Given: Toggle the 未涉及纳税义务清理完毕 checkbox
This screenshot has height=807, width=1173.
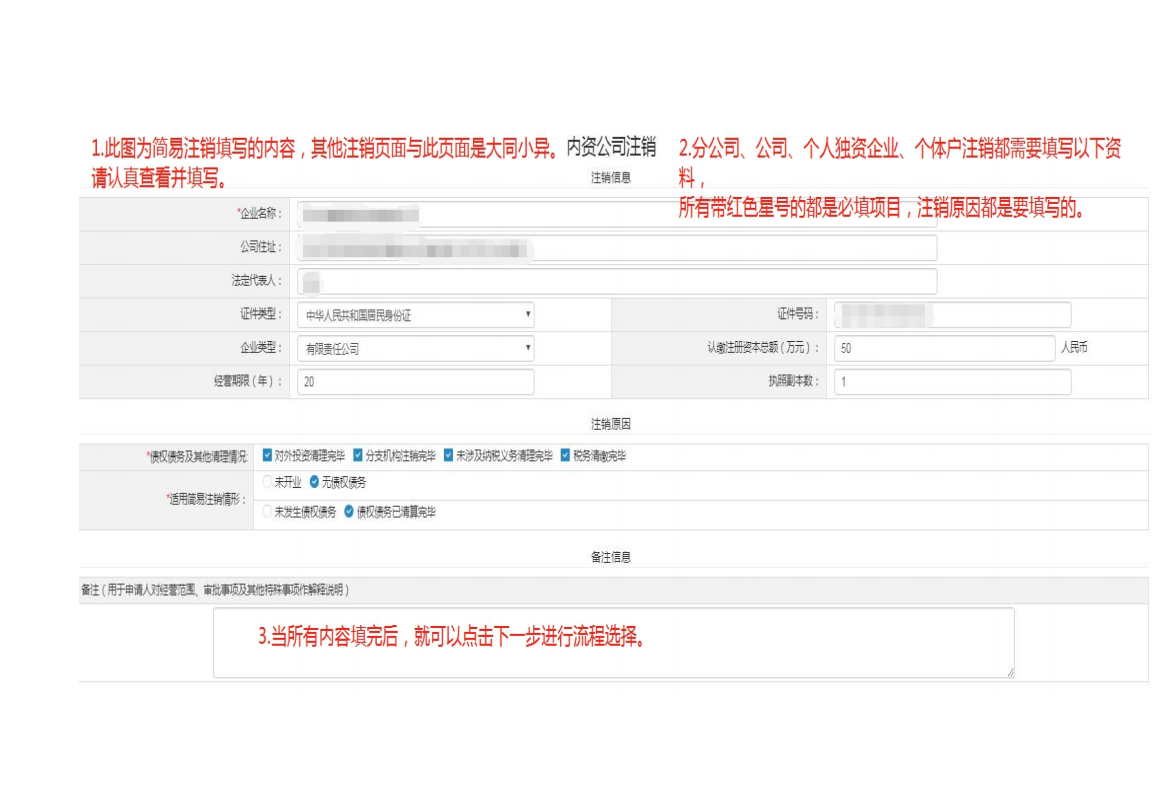Looking at the screenshot, I should (x=449, y=455).
